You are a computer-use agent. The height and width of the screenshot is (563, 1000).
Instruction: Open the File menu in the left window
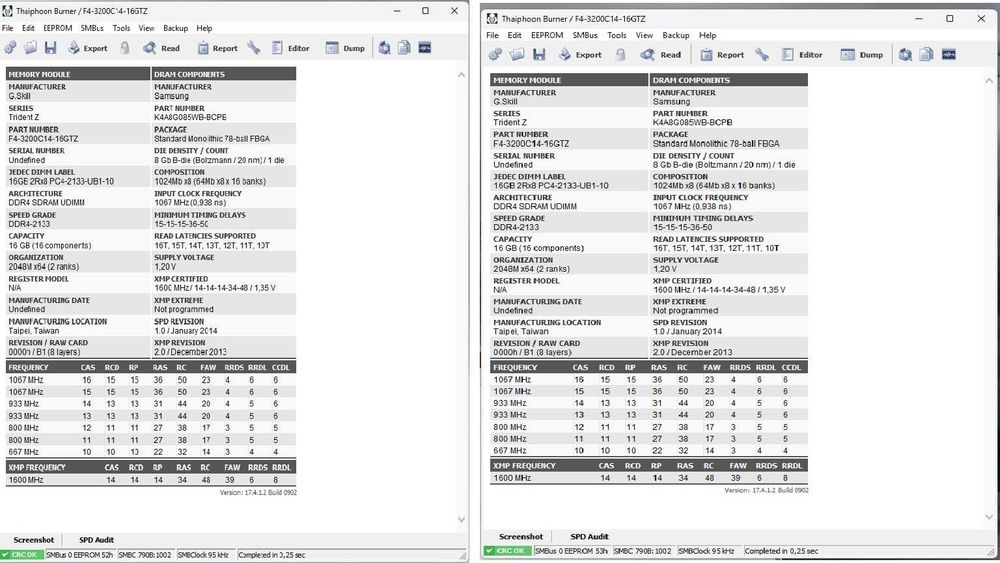pos(8,28)
